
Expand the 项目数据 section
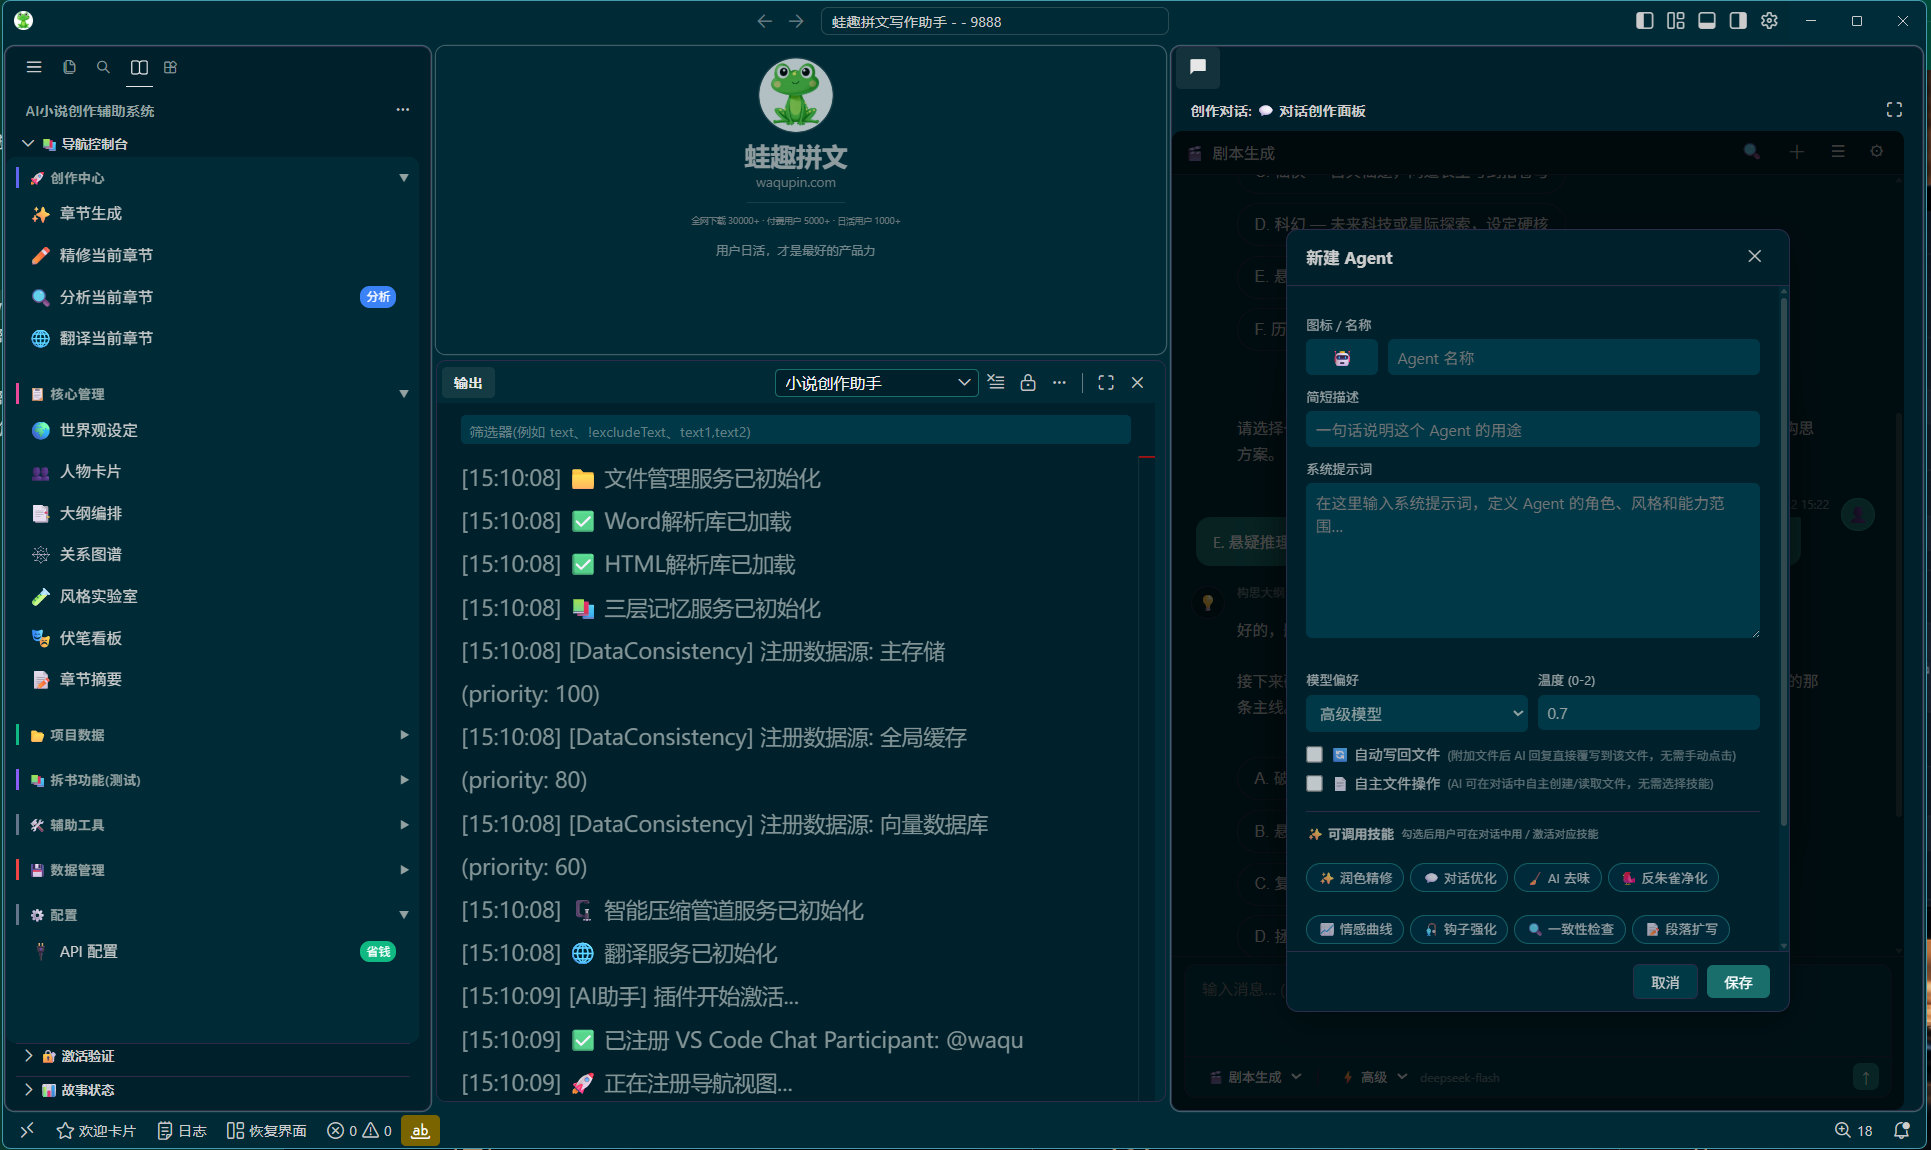click(216, 735)
